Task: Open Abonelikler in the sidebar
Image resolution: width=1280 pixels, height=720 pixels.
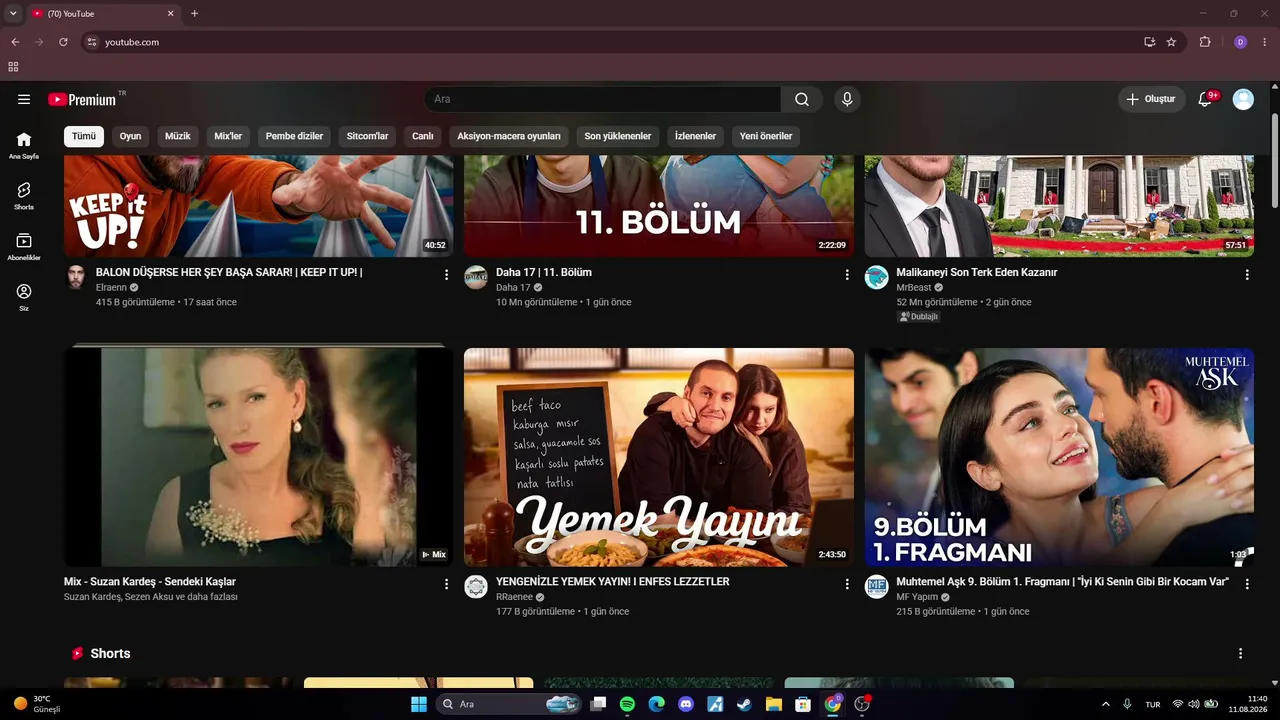Action: click(24, 246)
